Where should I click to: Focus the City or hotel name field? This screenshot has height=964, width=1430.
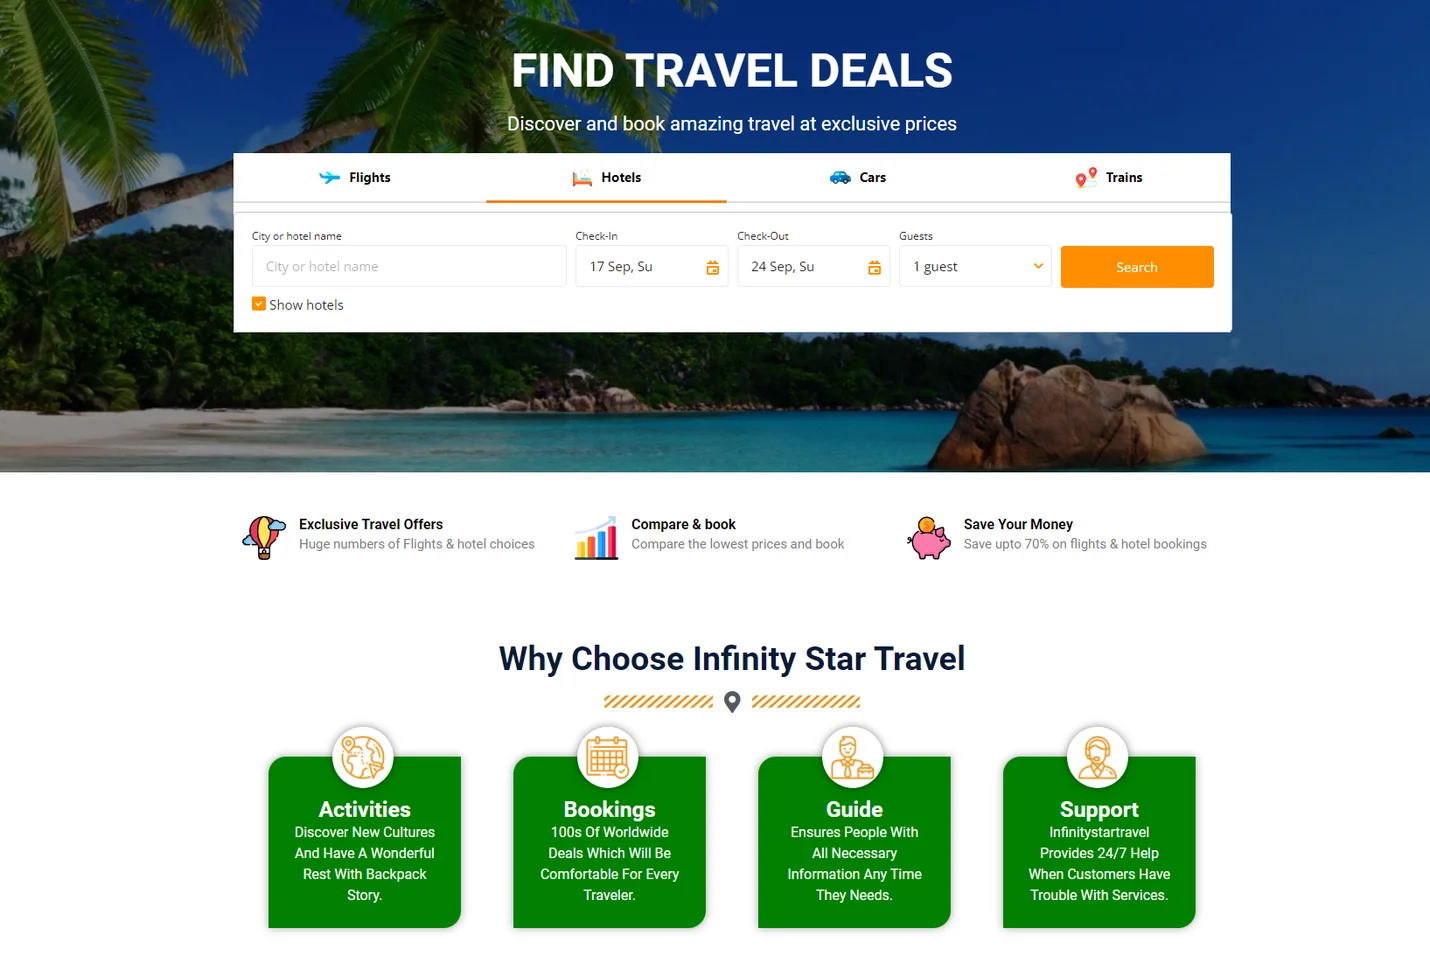coord(409,266)
